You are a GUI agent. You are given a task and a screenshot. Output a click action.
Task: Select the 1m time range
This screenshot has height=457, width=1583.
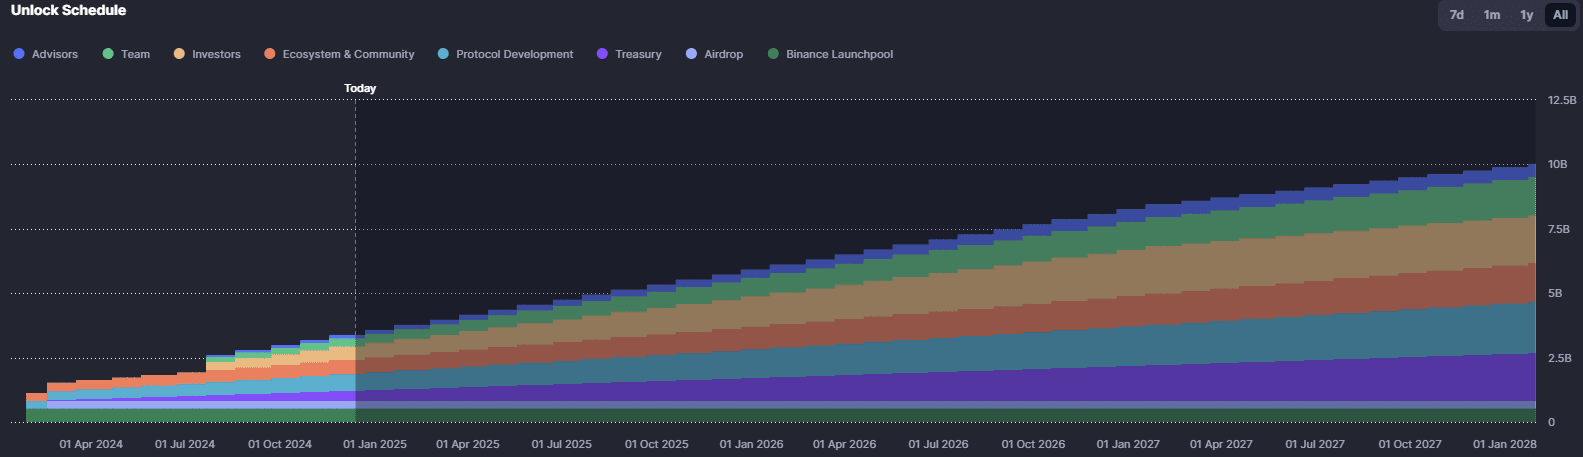coord(1492,15)
